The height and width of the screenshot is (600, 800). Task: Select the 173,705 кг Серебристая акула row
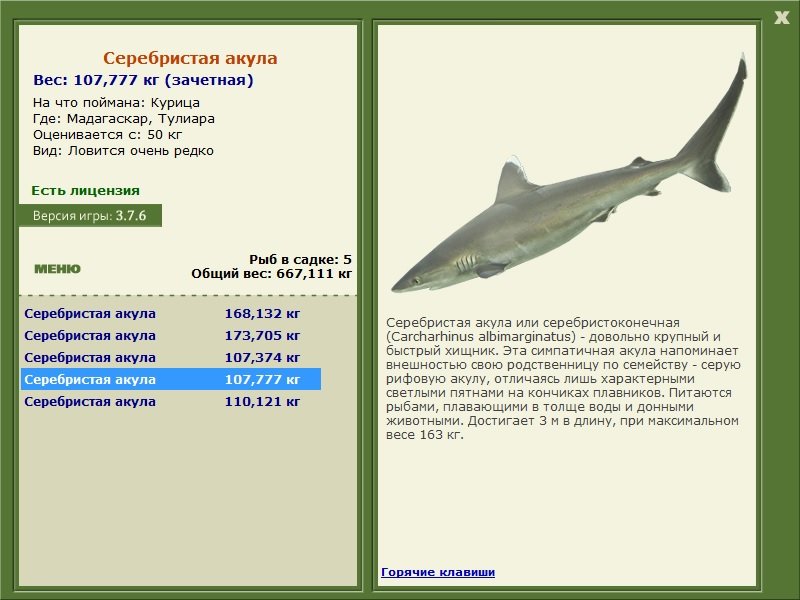tap(171, 335)
